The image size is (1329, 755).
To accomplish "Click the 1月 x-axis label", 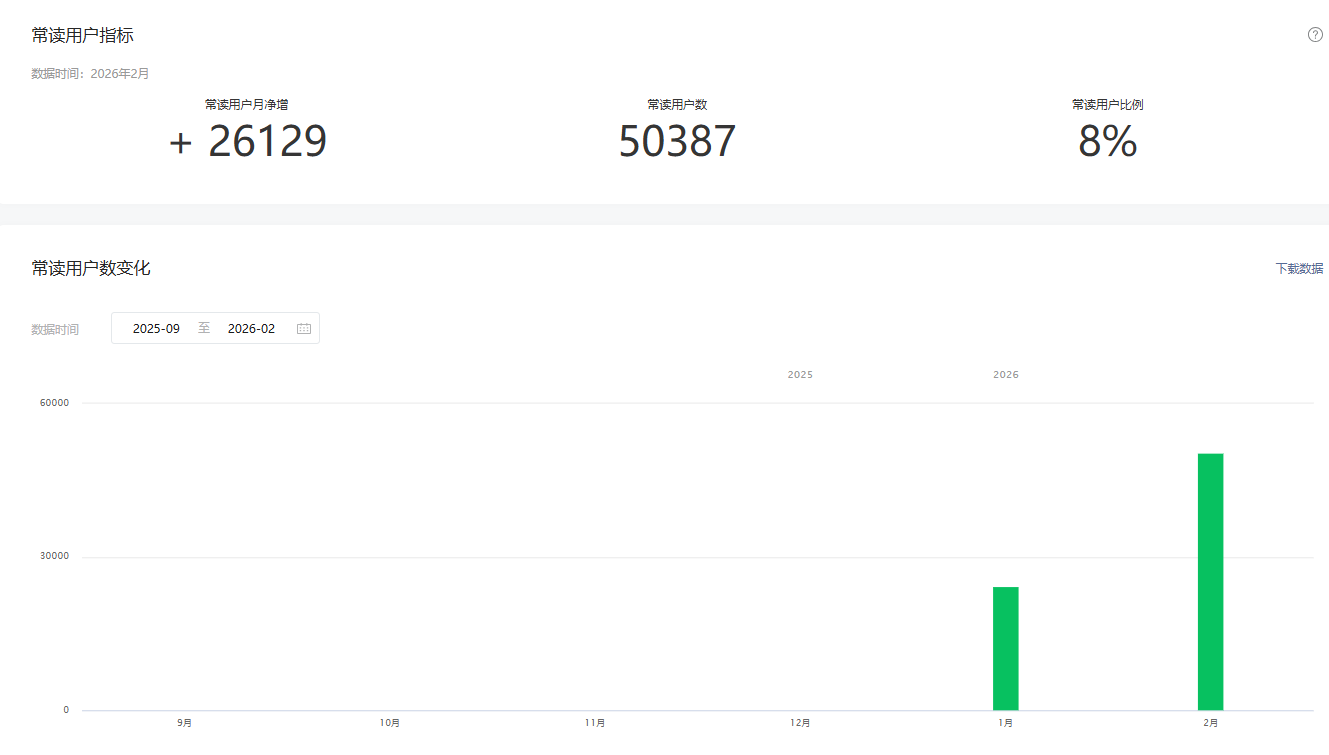I will [x=1005, y=723].
